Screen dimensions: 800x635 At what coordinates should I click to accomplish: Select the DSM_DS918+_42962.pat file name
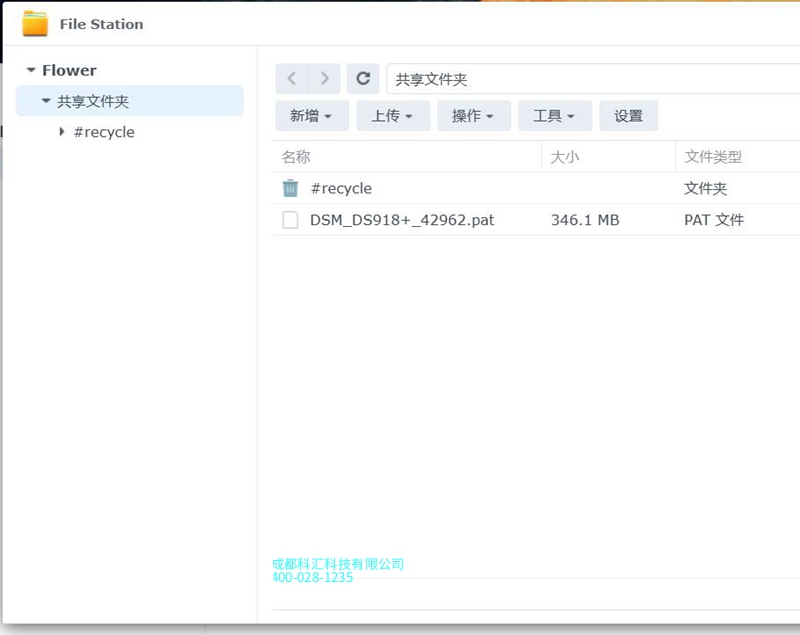point(402,220)
